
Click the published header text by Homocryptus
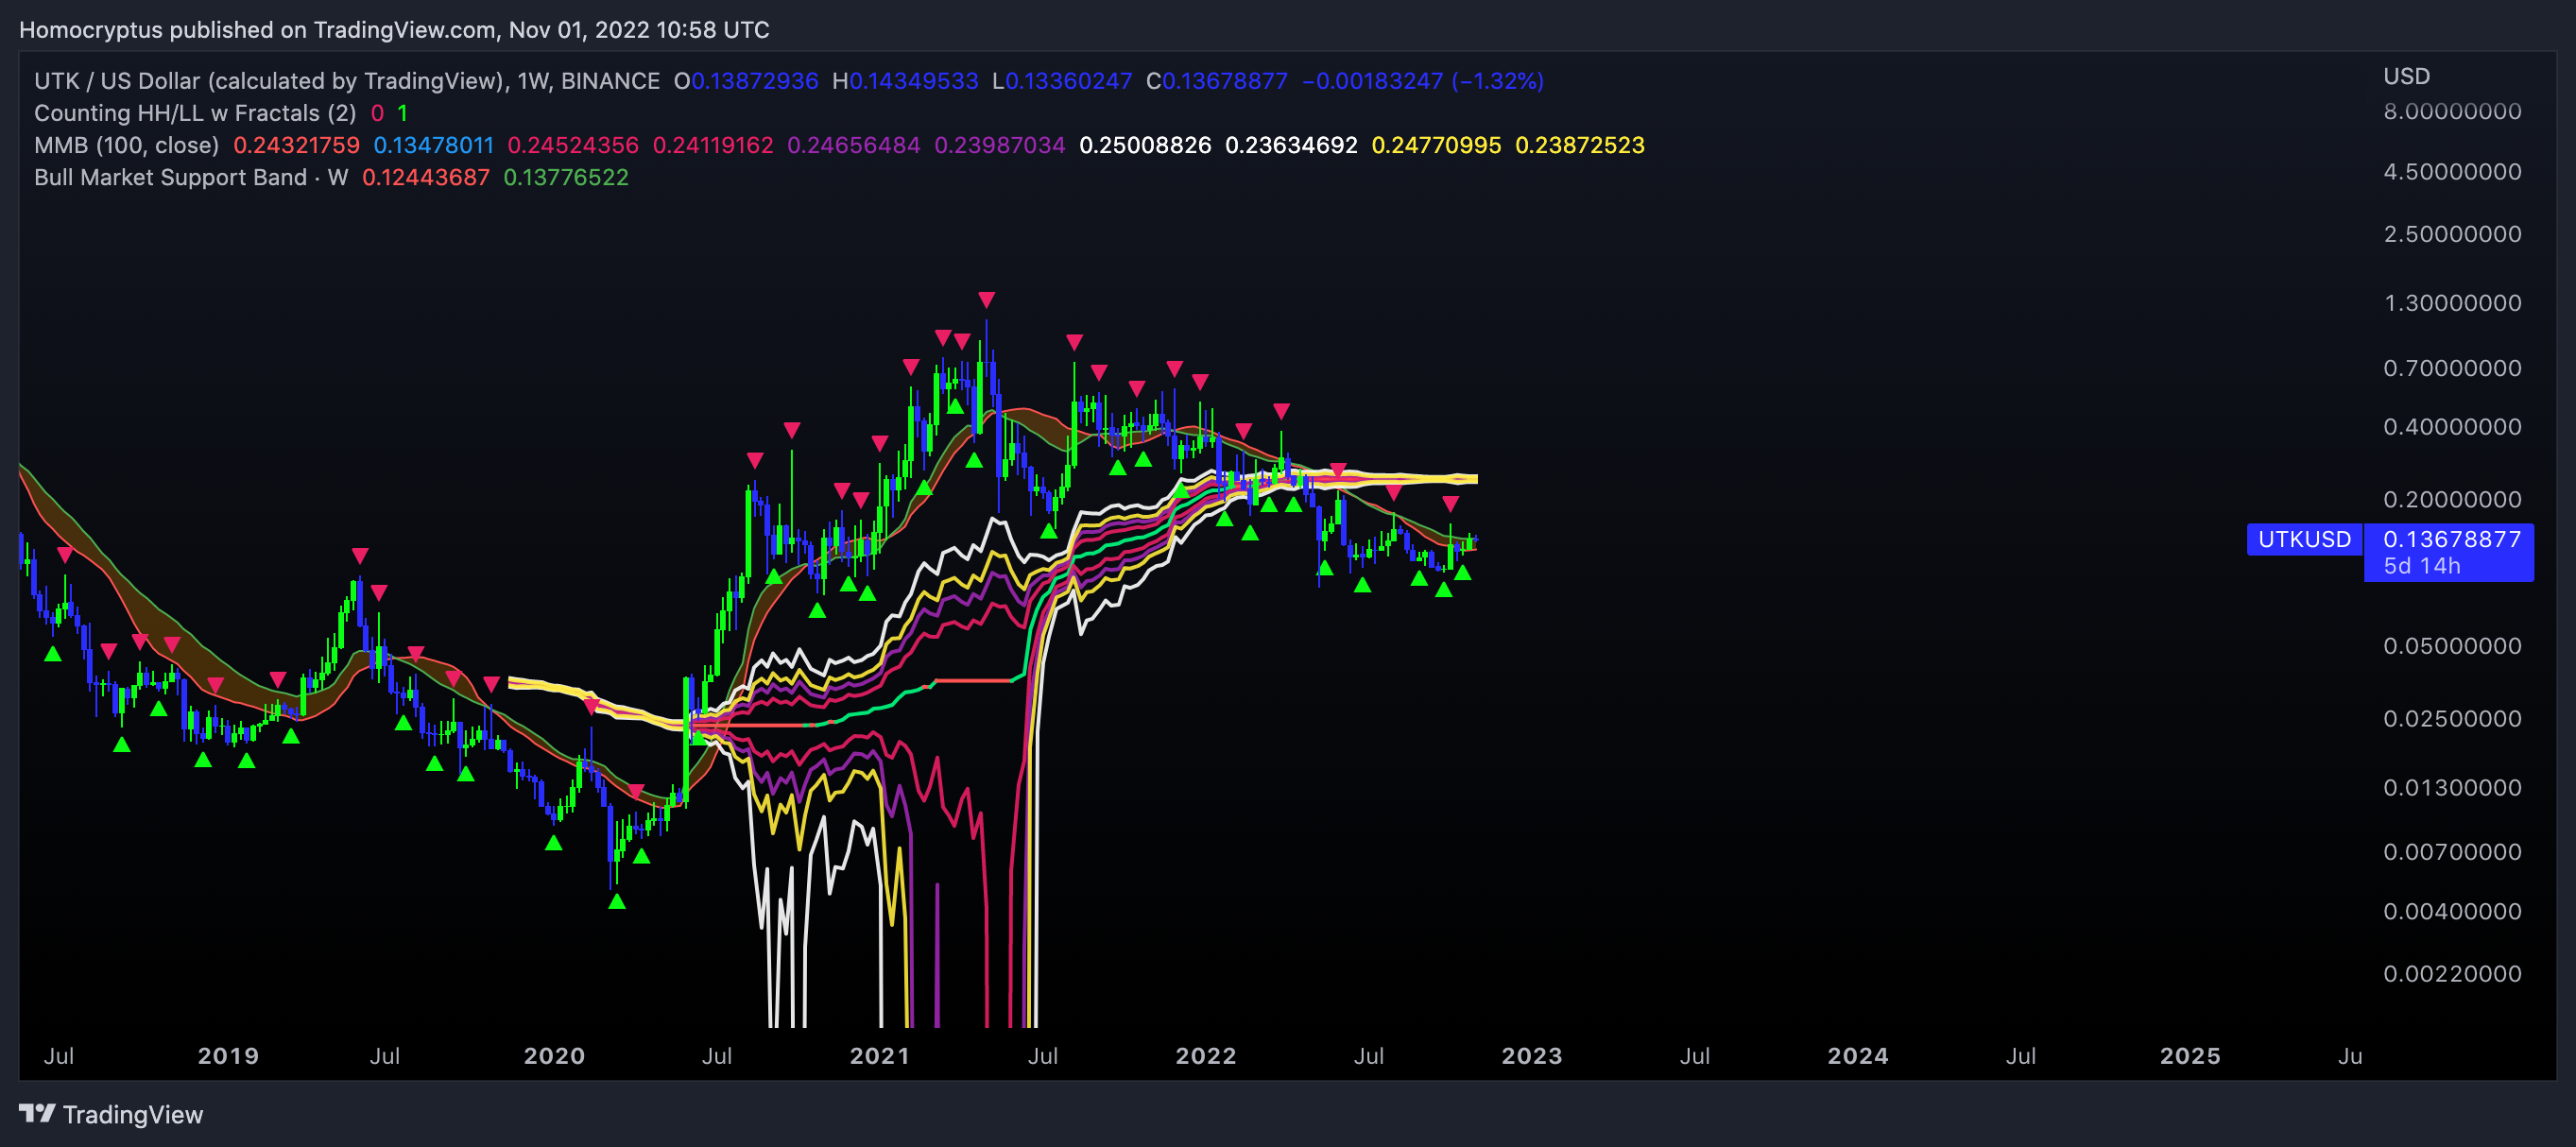[x=394, y=30]
